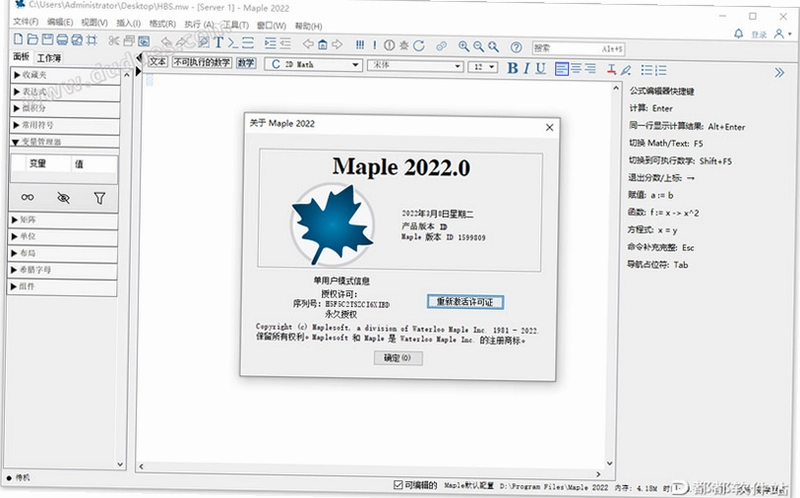The width and height of the screenshot is (800, 498).
Task: Toggle the crossed-eye hidden variables icon
Action: click(63, 197)
